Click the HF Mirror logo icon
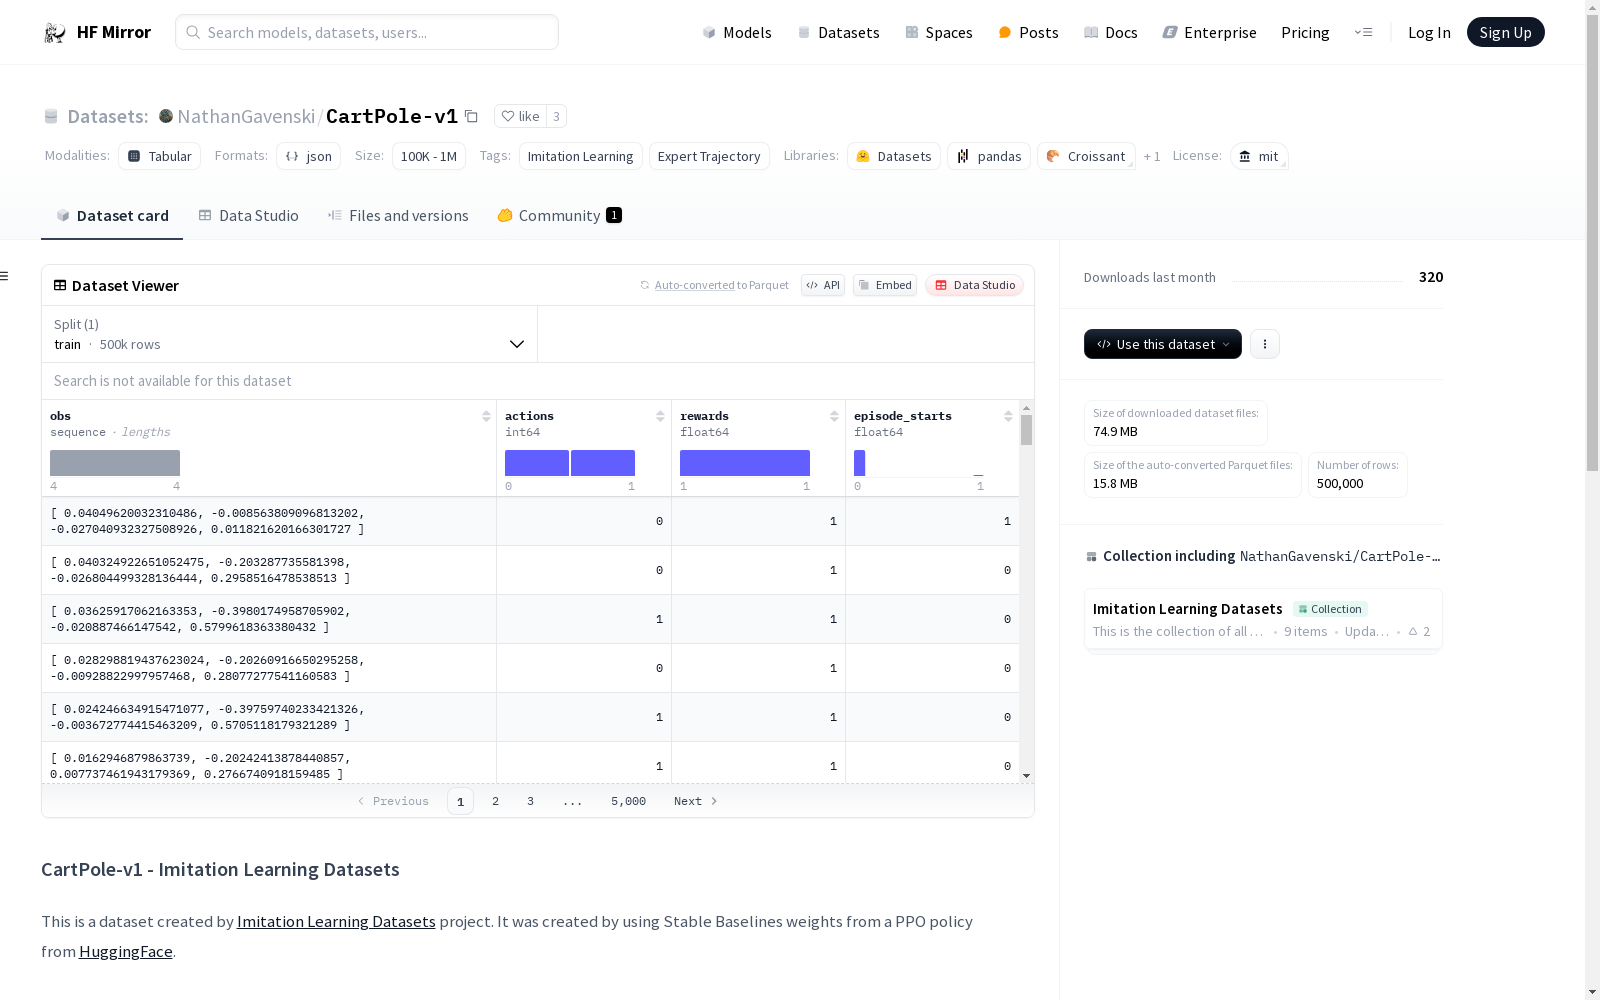This screenshot has height=1000, width=1600. (x=55, y=33)
